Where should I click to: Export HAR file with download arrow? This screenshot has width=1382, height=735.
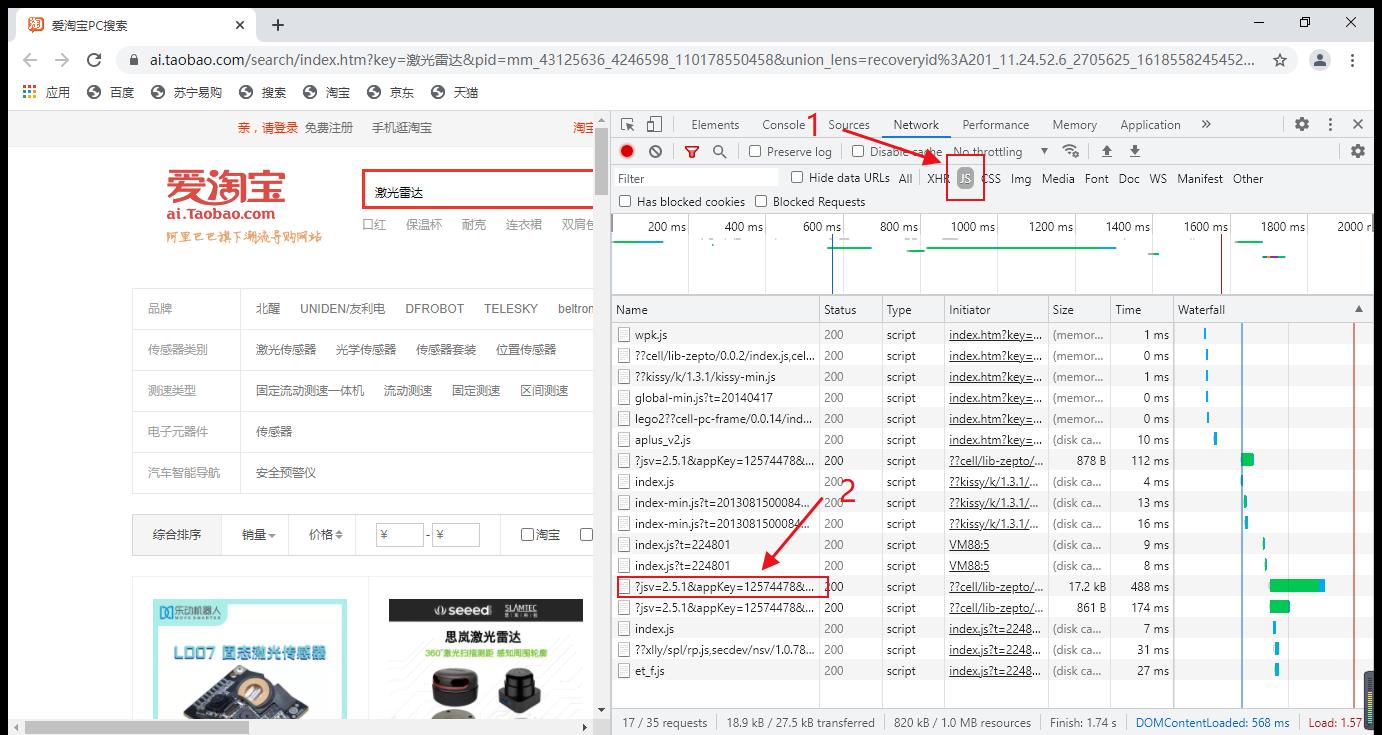tap(1135, 151)
